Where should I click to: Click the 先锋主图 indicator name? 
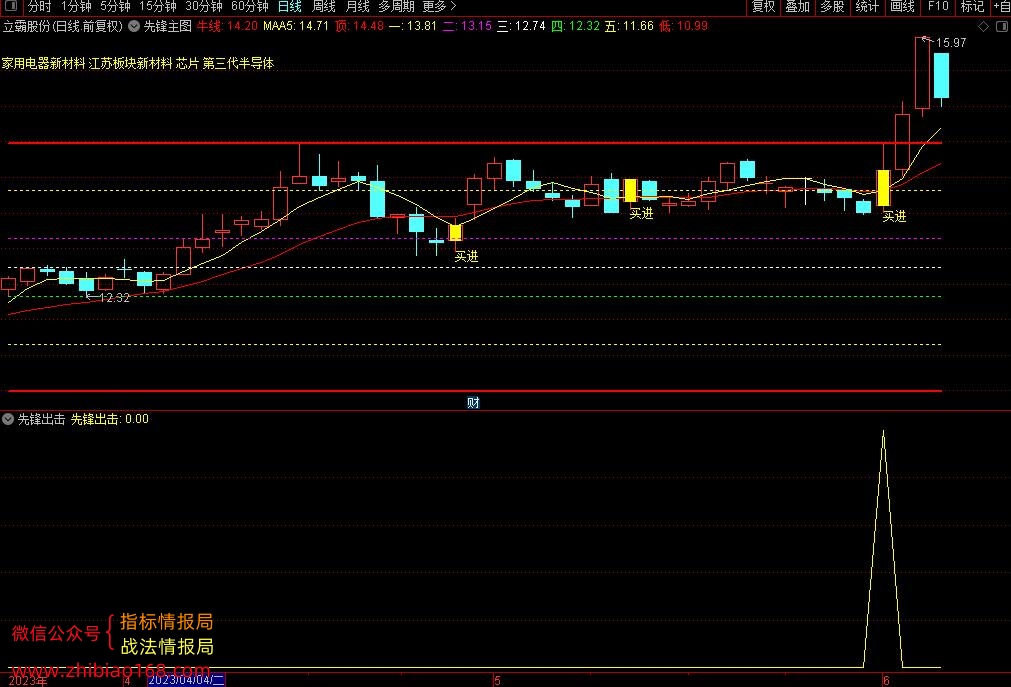point(168,26)
